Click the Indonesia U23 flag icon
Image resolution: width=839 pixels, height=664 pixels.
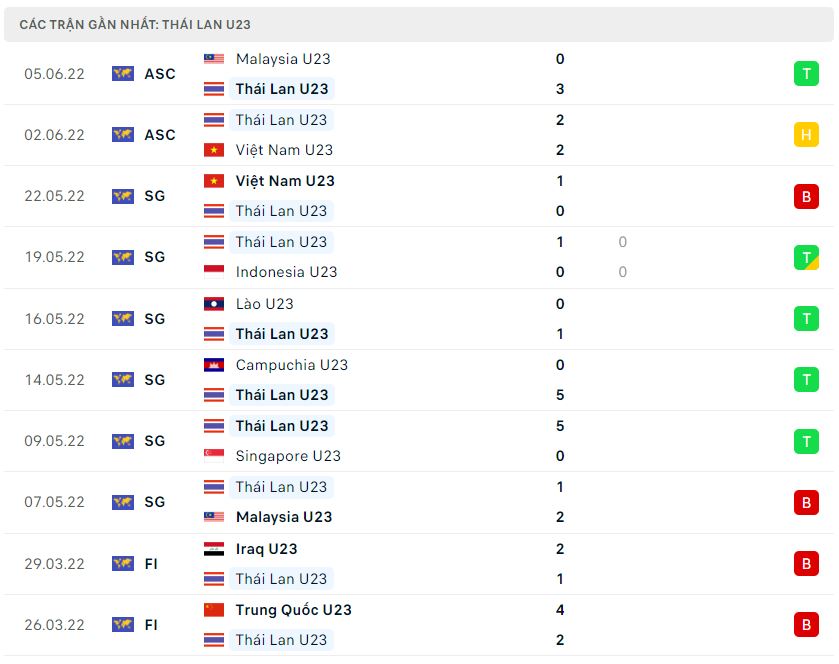213,272
